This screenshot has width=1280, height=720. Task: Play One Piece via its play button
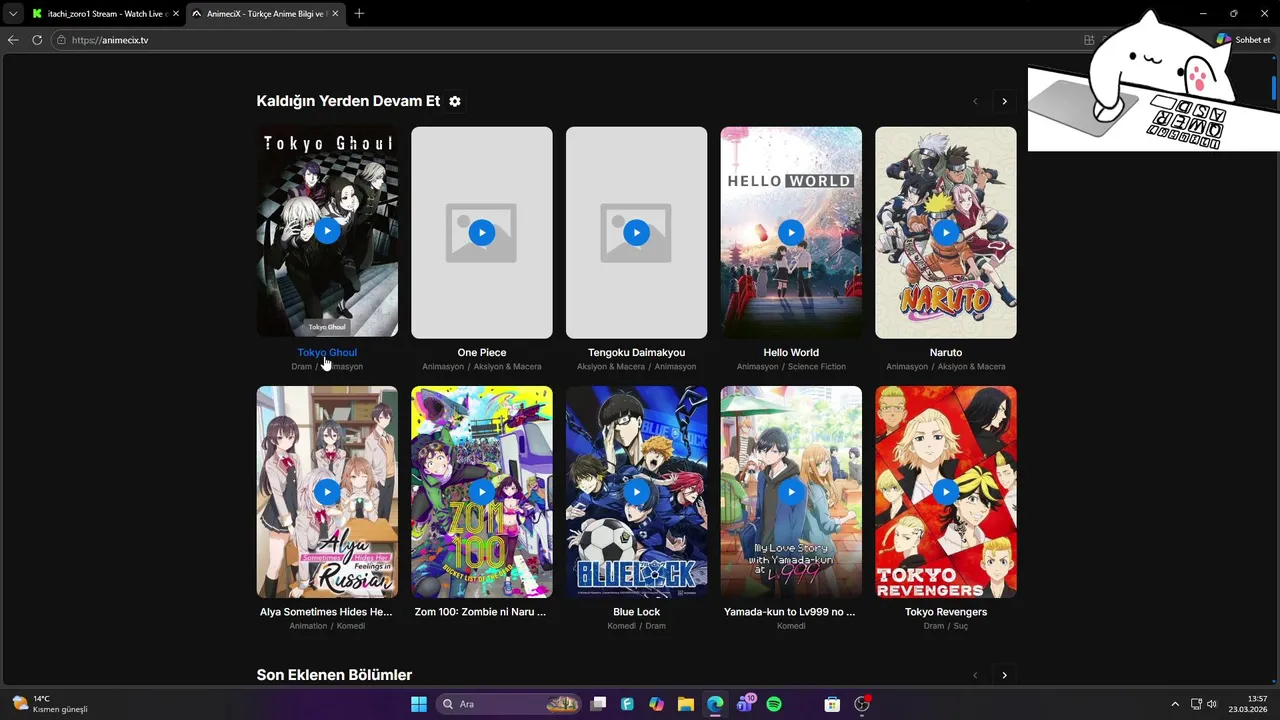(482, 232)
